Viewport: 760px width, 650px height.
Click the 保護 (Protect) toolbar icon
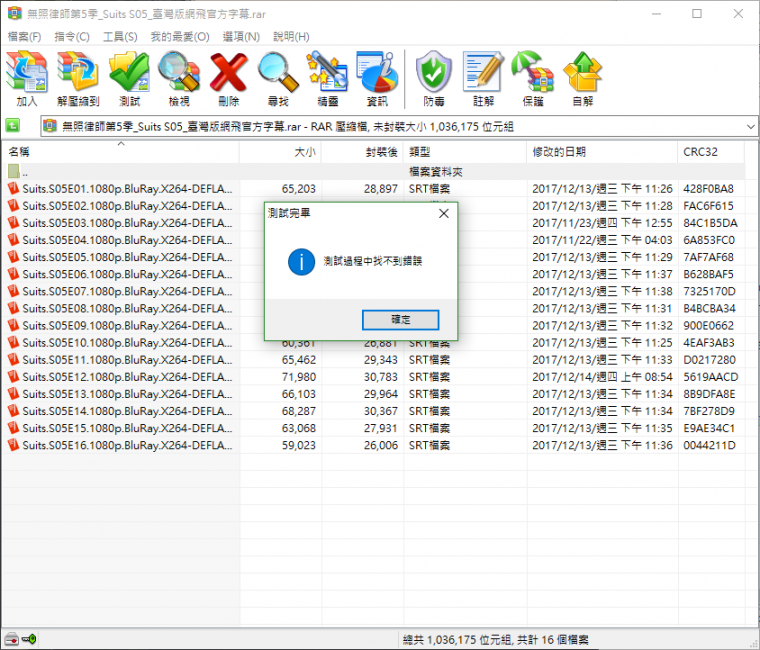533,79
